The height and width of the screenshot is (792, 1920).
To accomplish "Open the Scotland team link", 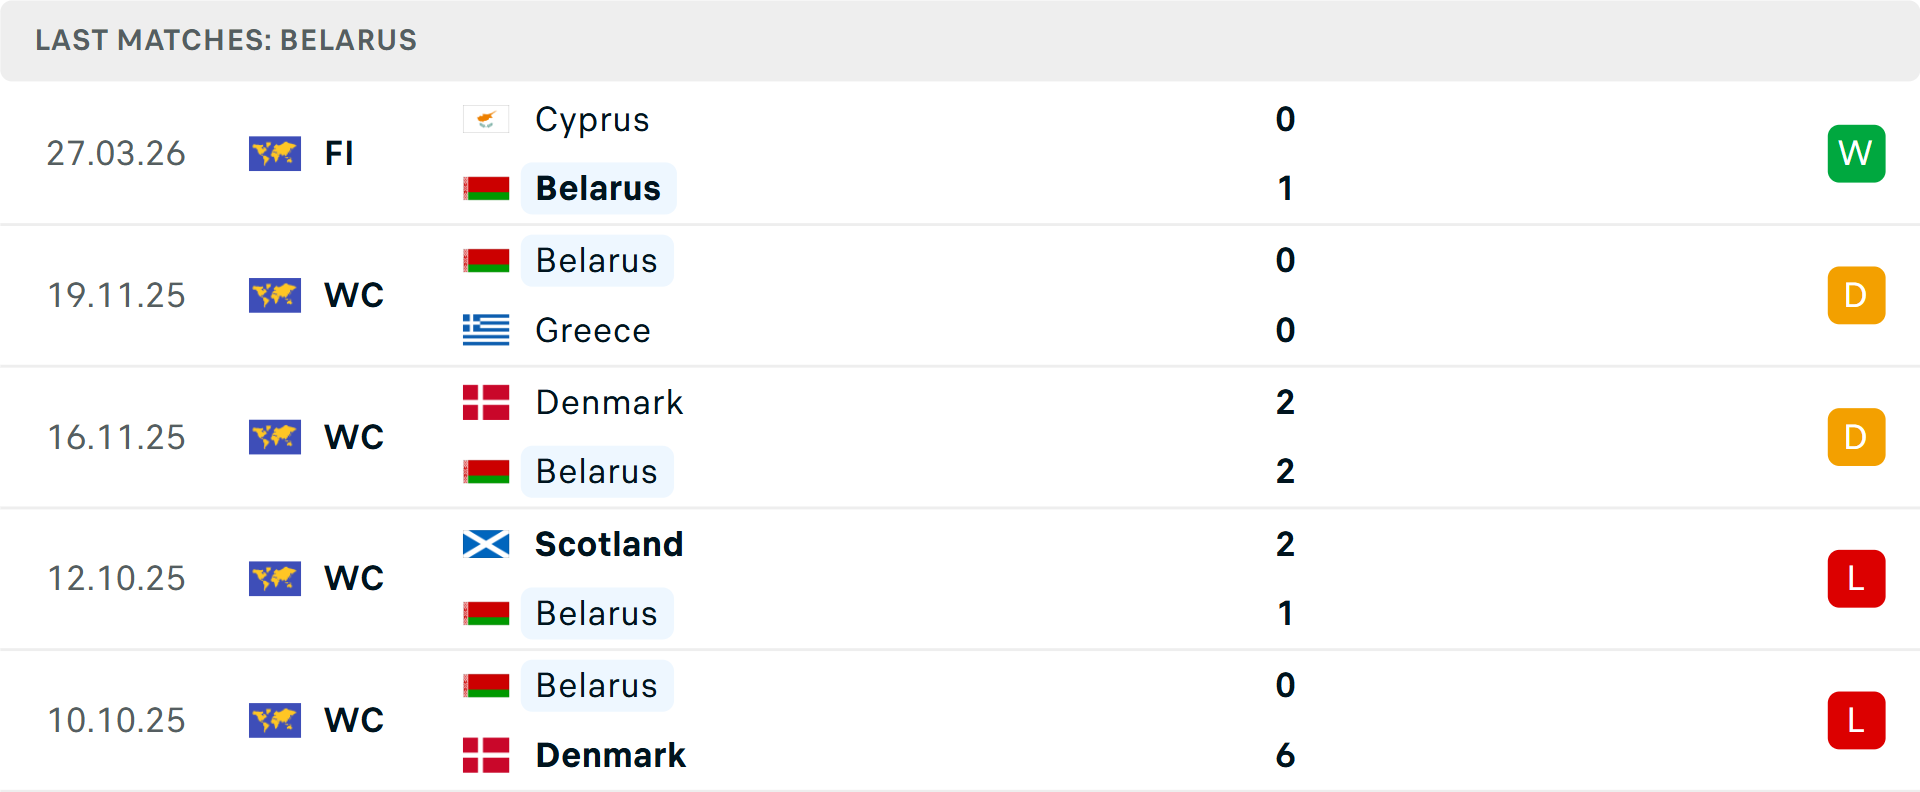I will click(609, 544).
